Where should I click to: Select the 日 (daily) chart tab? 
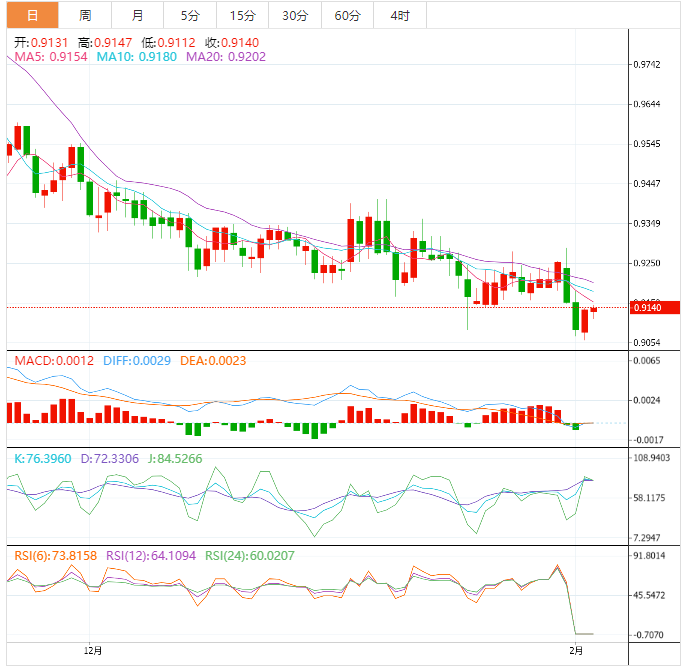[x=33, y=15]
